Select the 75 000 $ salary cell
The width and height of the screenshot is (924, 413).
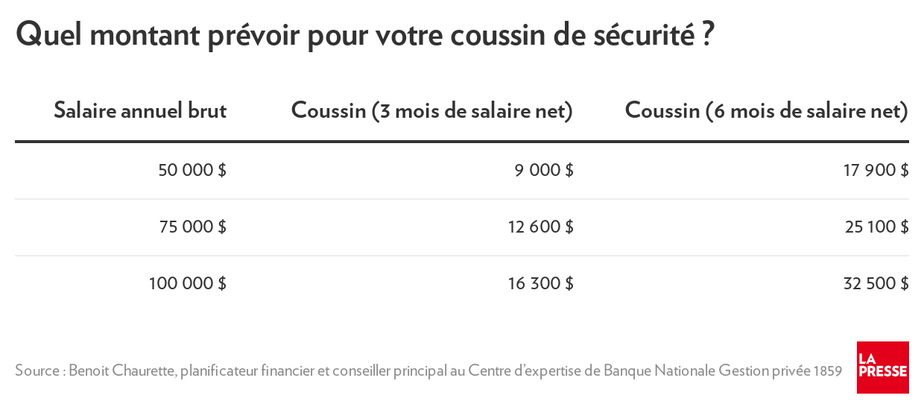193,227
